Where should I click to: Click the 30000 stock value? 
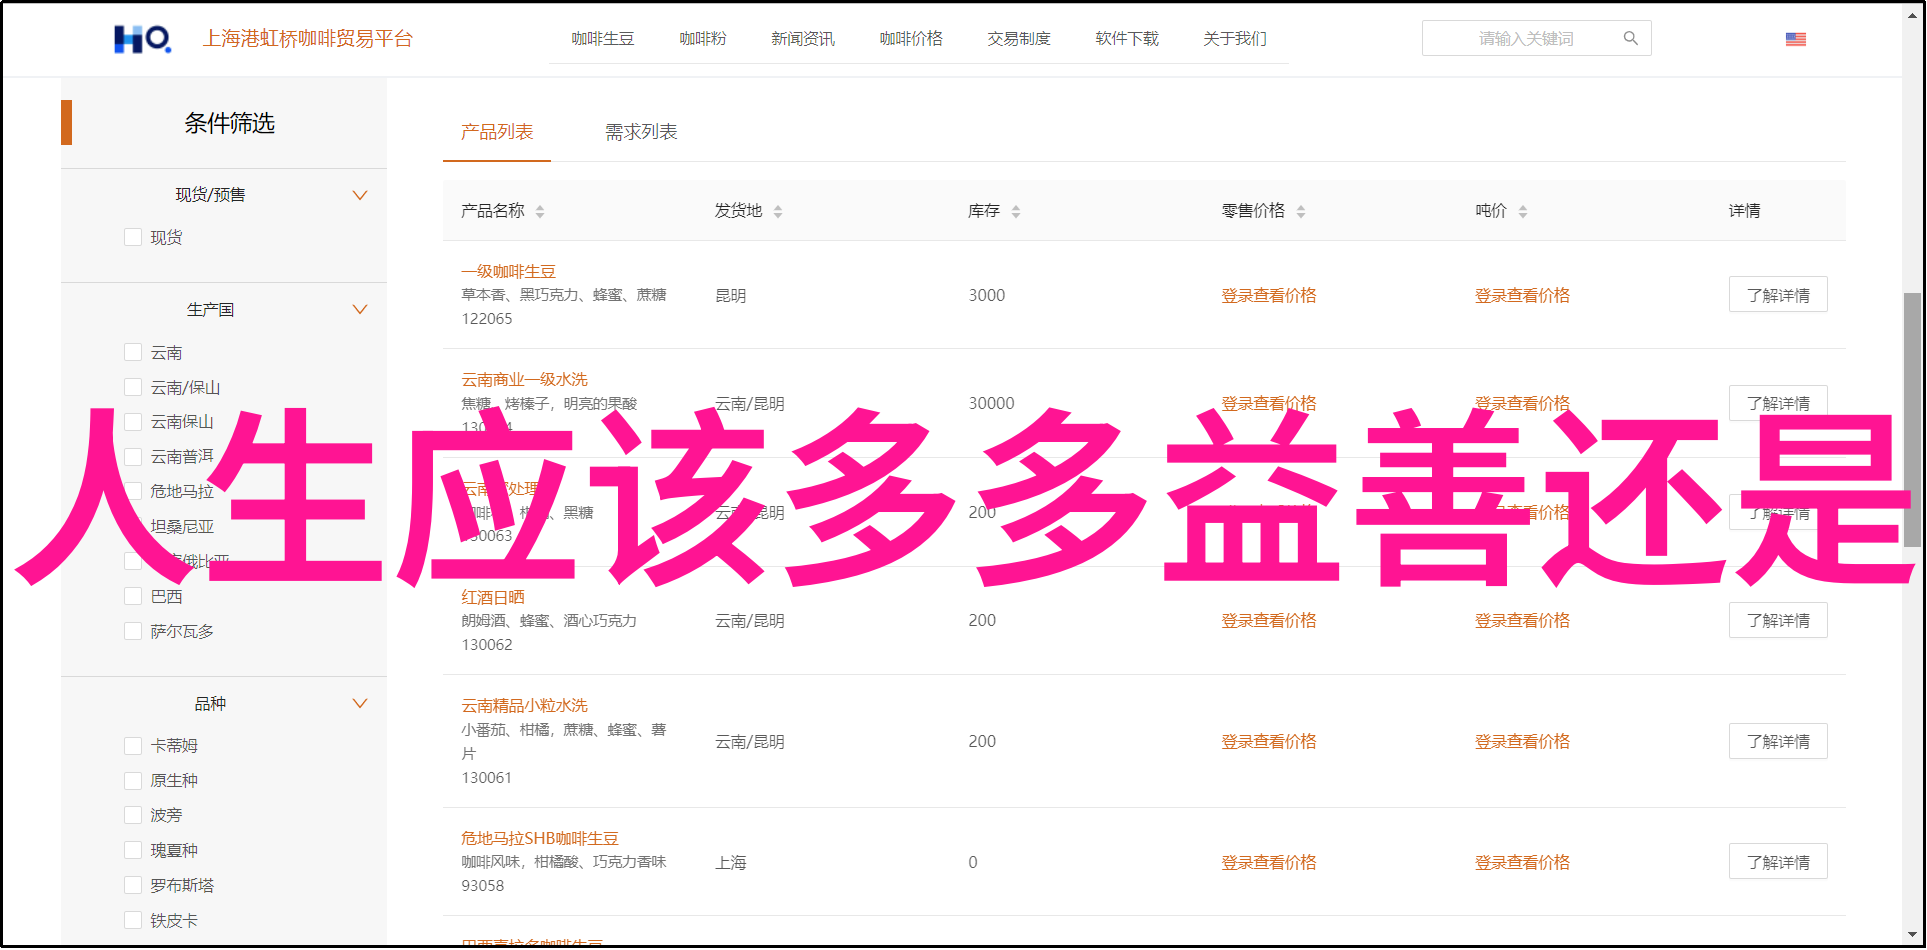[991, 403]
